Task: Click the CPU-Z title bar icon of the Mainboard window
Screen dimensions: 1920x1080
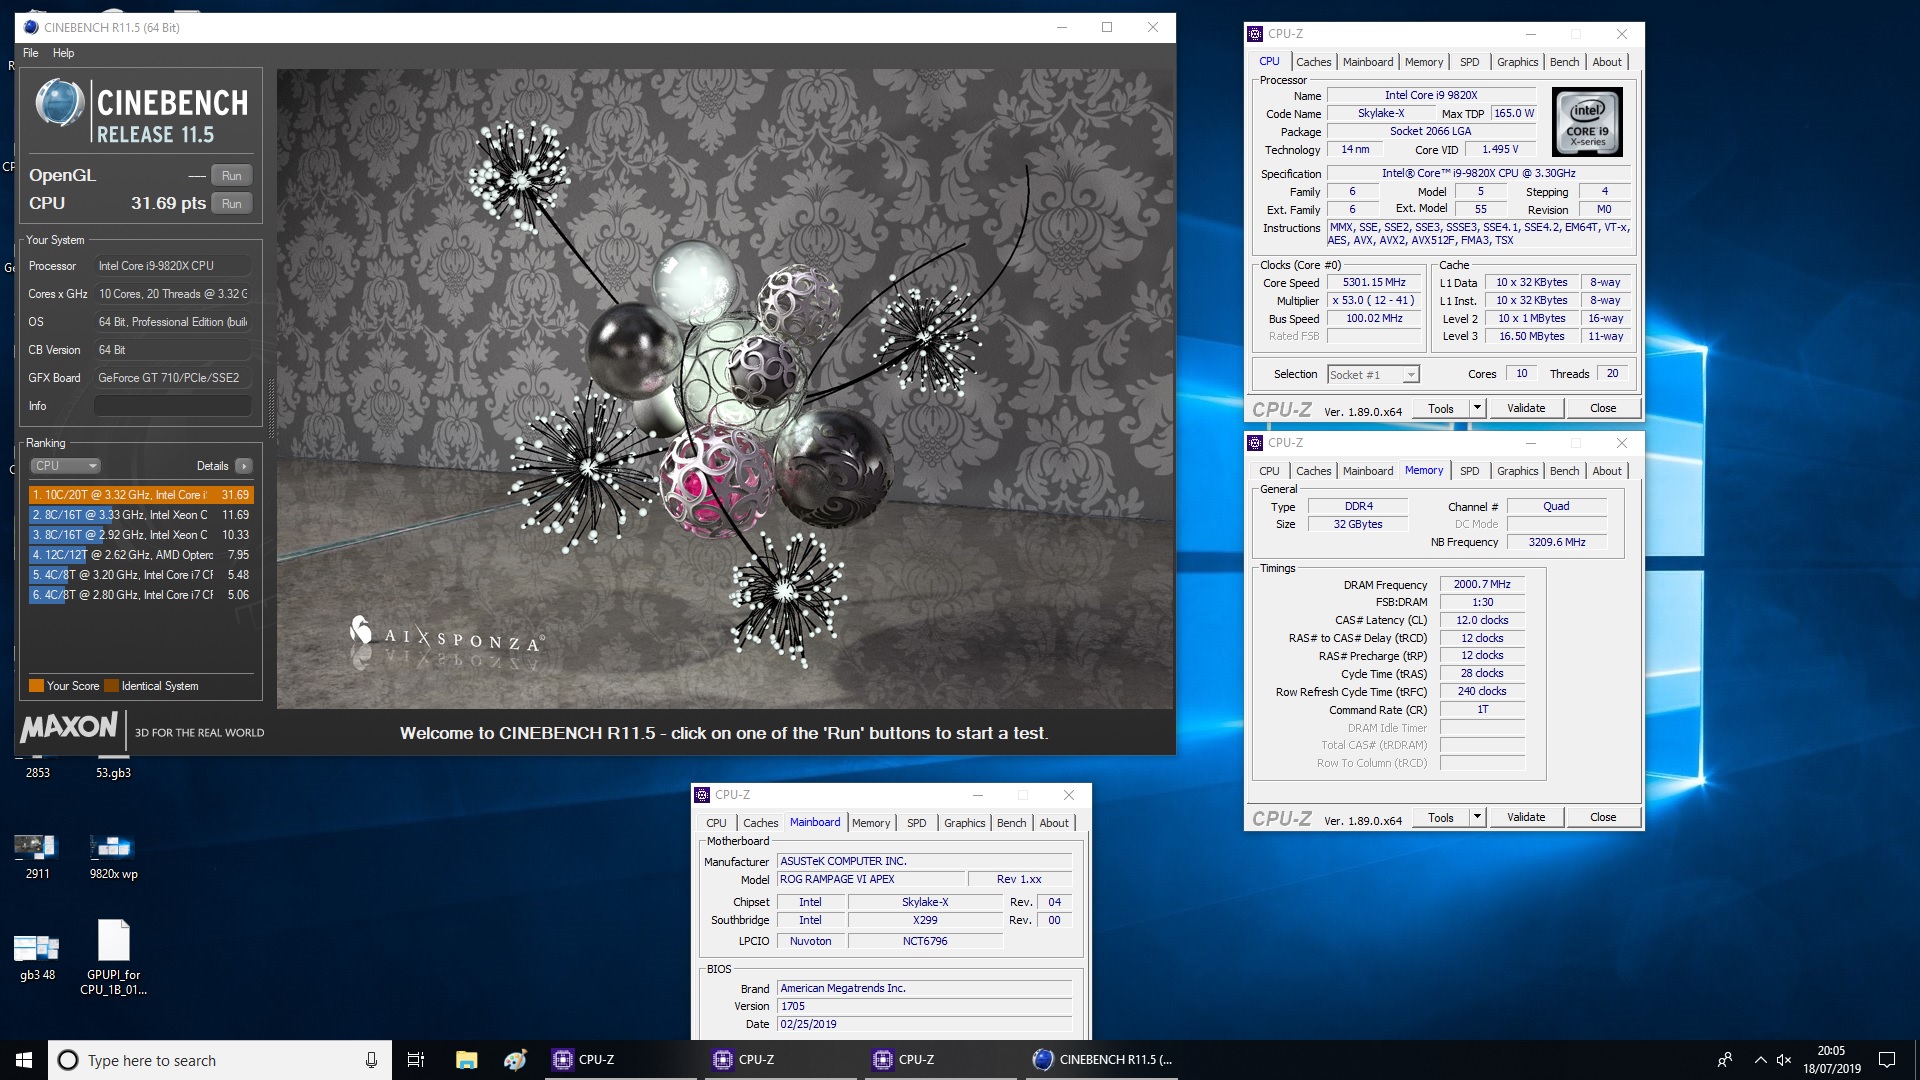Action: [702, 795]
